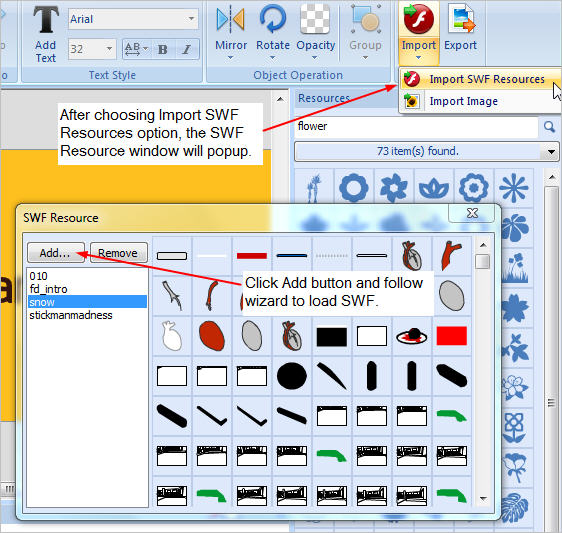Image resolution: width=562 pixels, height=533 pixels.
Task: Toggle italic text formatting
Action: tap(187, 49)
